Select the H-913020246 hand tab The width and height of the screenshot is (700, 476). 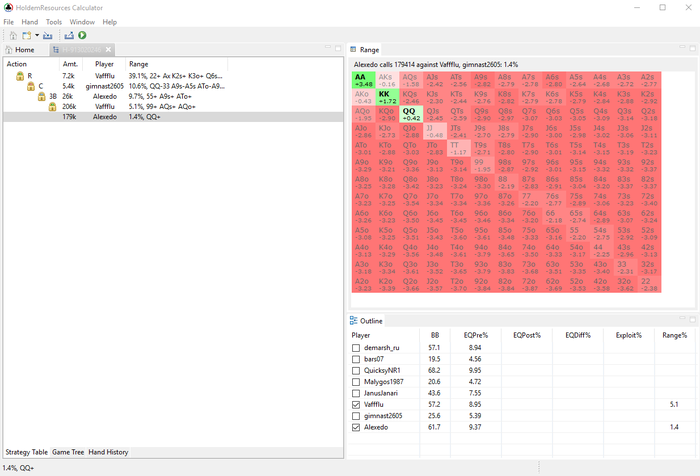click(81, 50)
